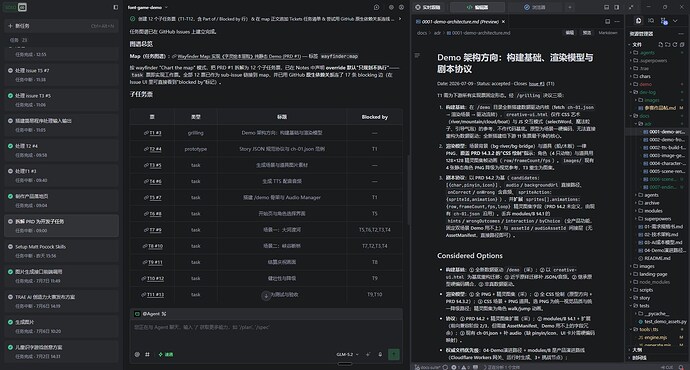Open the 'TRAE AI' task in sidebar
Viewport: 690px width, 370px height.
pos(61,301)
